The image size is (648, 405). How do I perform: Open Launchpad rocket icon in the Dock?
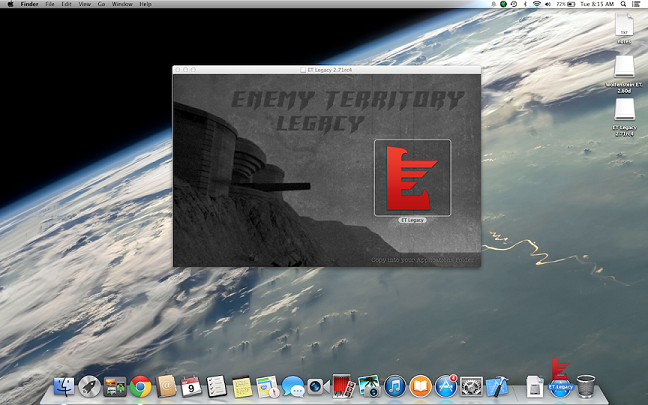(x=89, y=387)
